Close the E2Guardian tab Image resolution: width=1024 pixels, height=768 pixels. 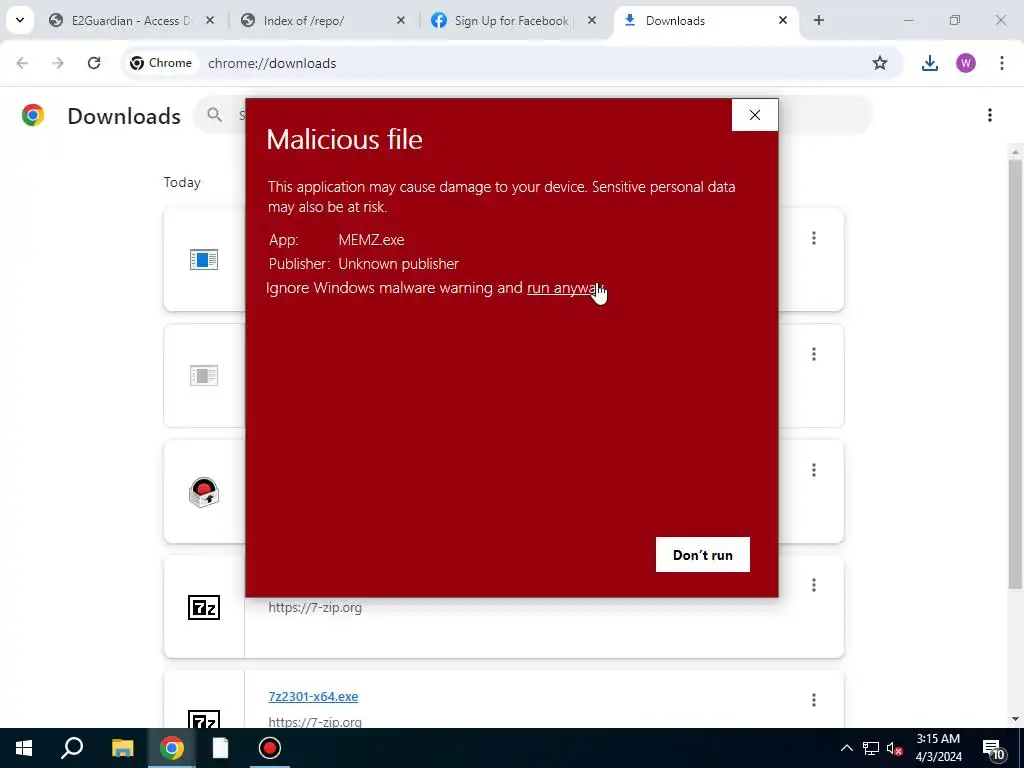click(x=210, y=20)
